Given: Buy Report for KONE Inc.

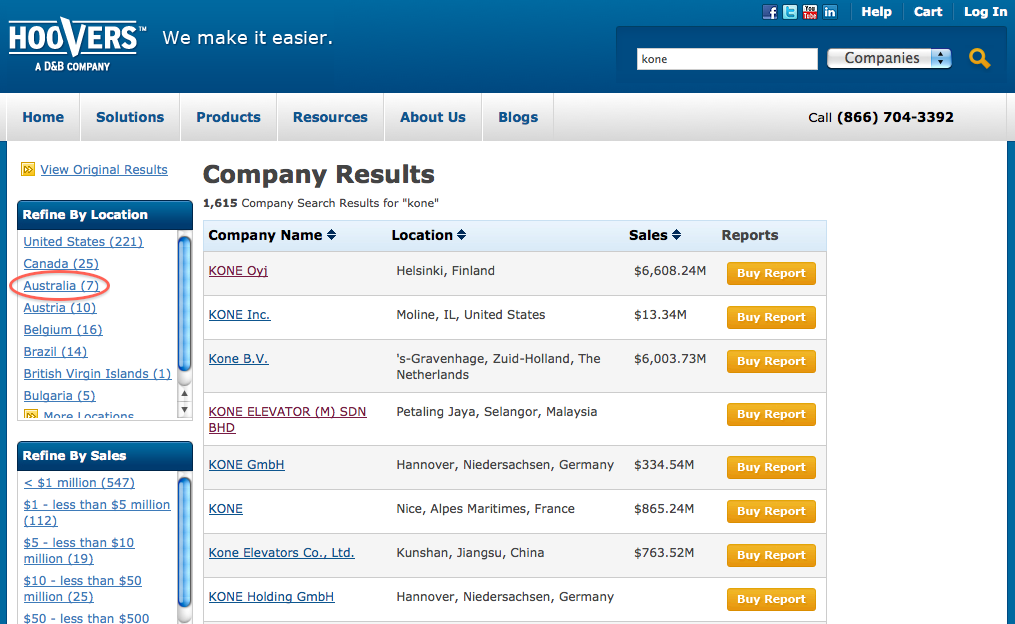Looking at the screenshot, I should (771, 317).
